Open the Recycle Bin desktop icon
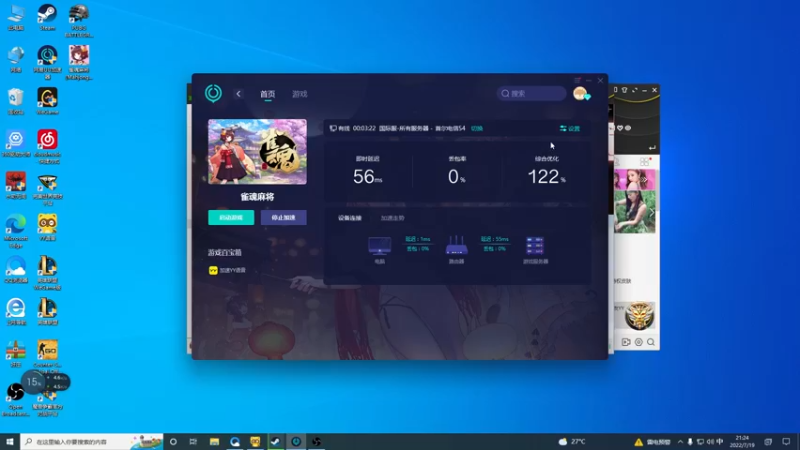Image resolution: width=800 pixels, height=450 pixels. tap(16, 101)
